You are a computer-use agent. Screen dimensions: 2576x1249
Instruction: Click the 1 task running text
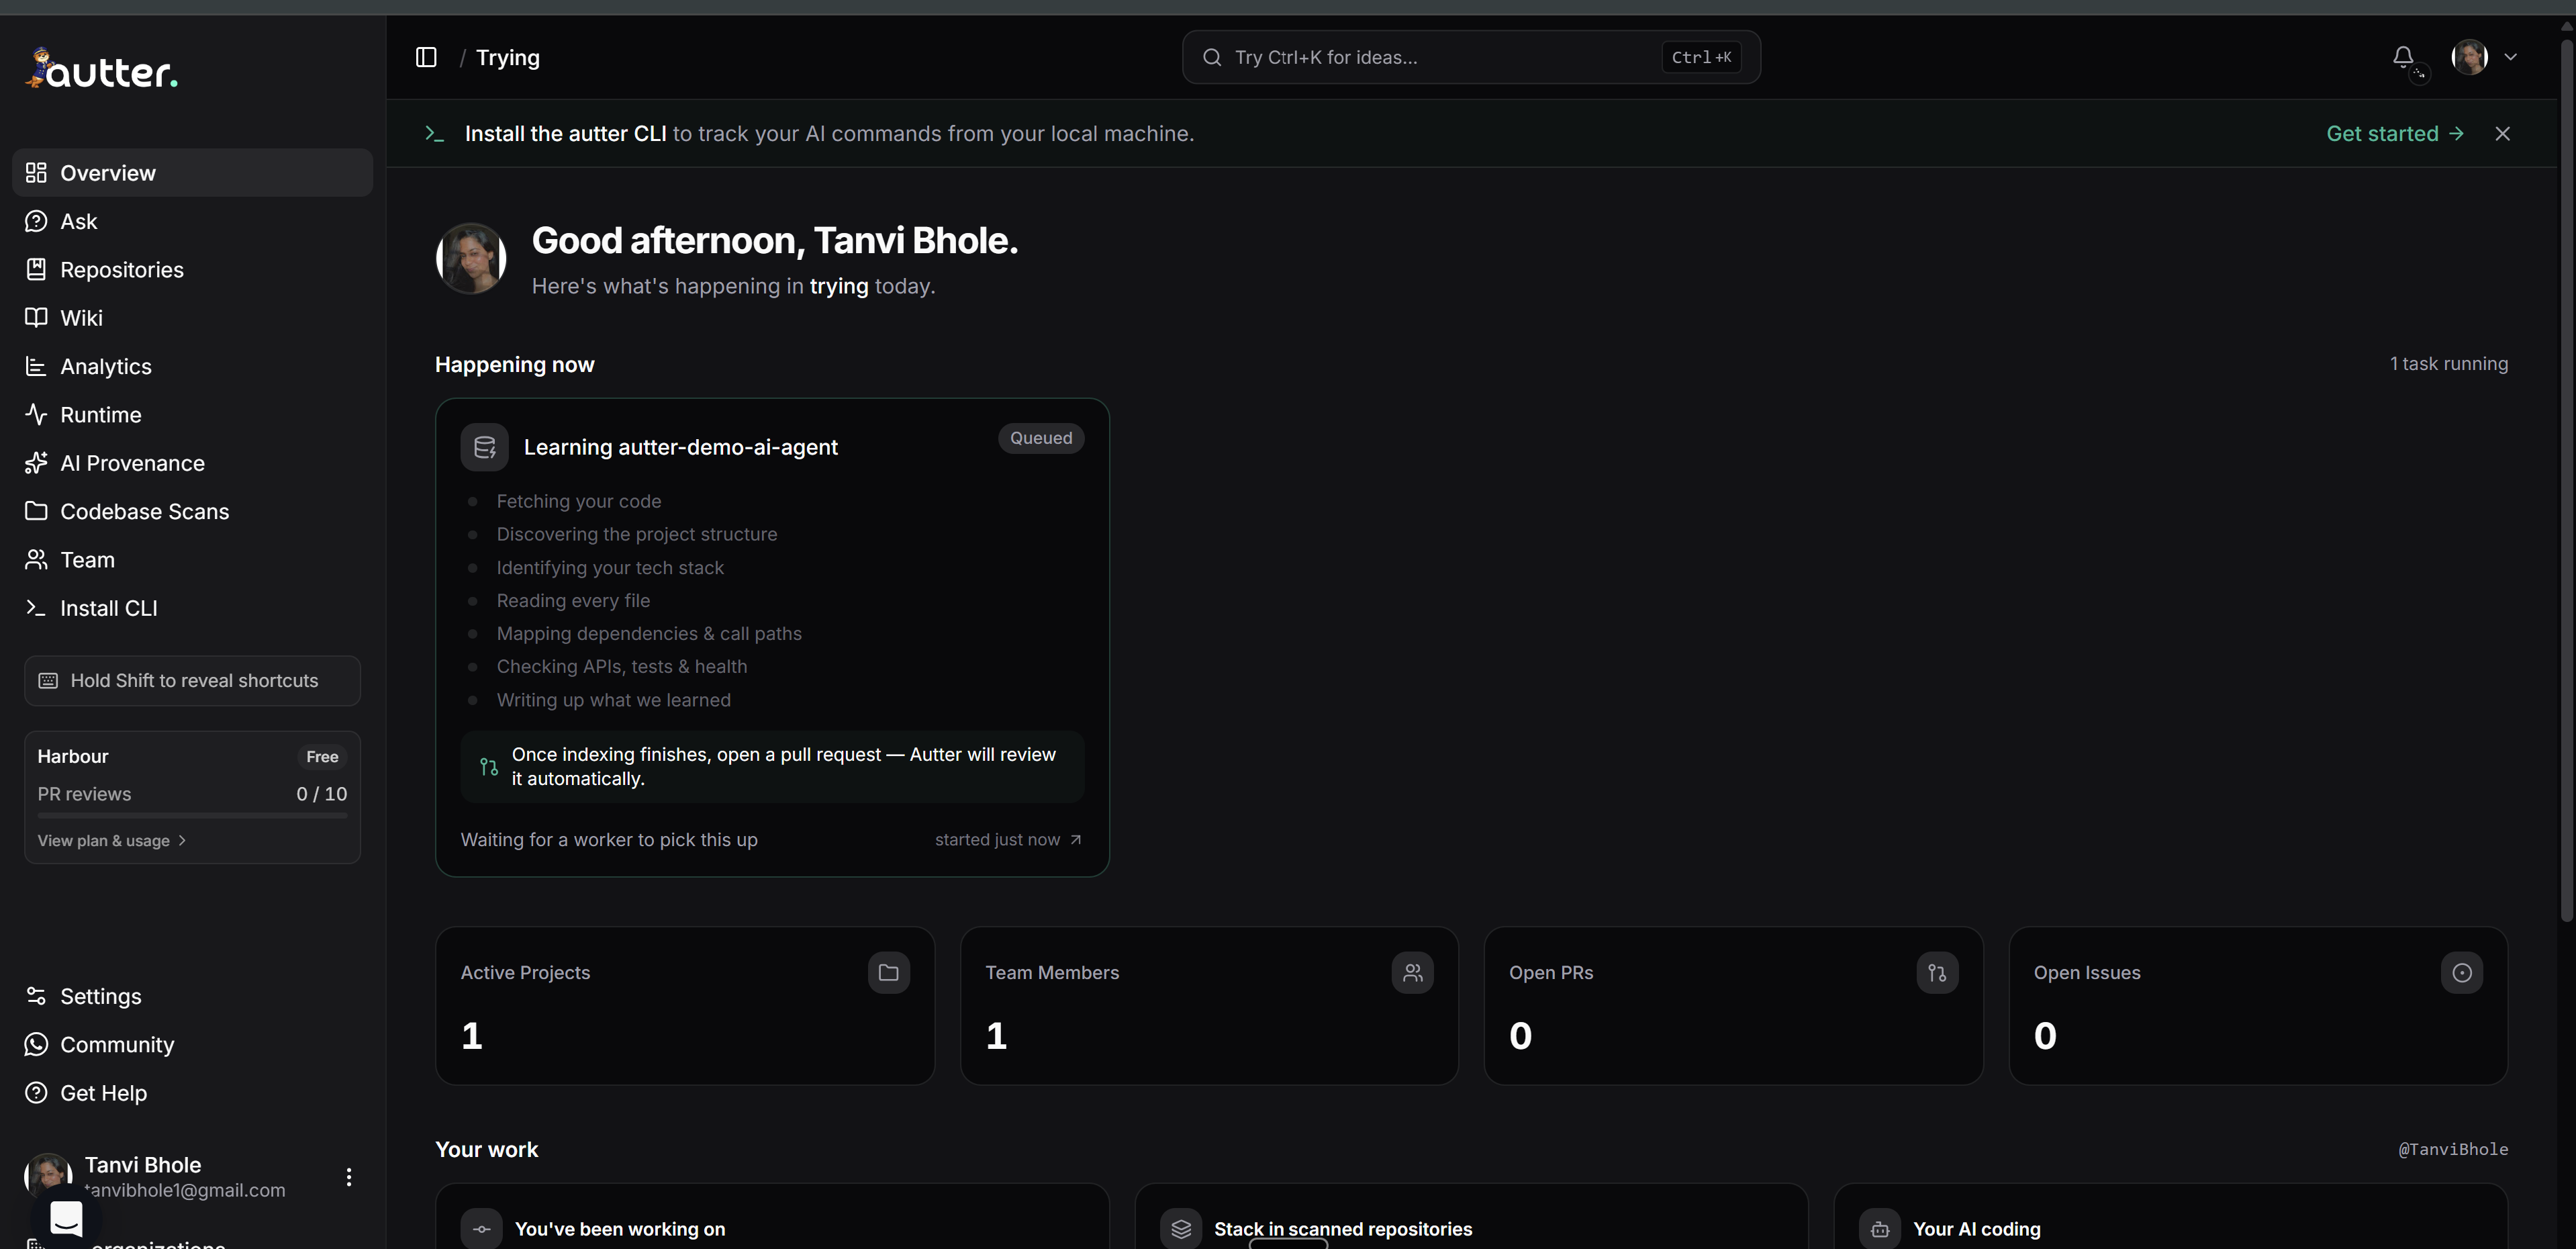(2449, 364)
